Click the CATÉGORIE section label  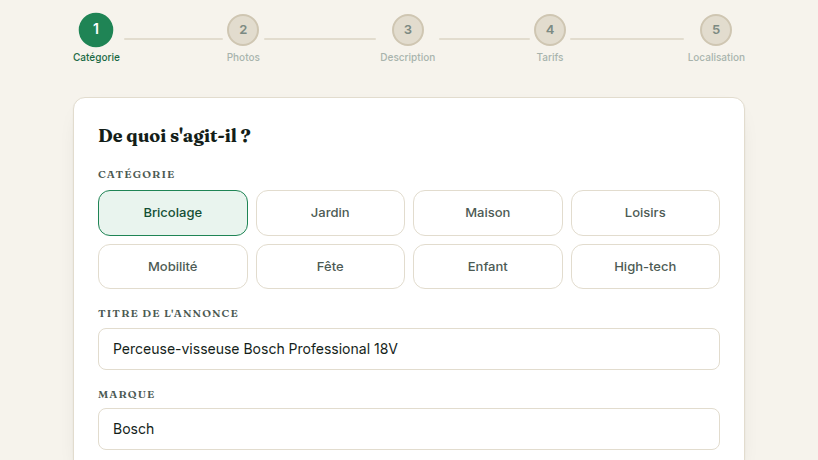(137, 174)
